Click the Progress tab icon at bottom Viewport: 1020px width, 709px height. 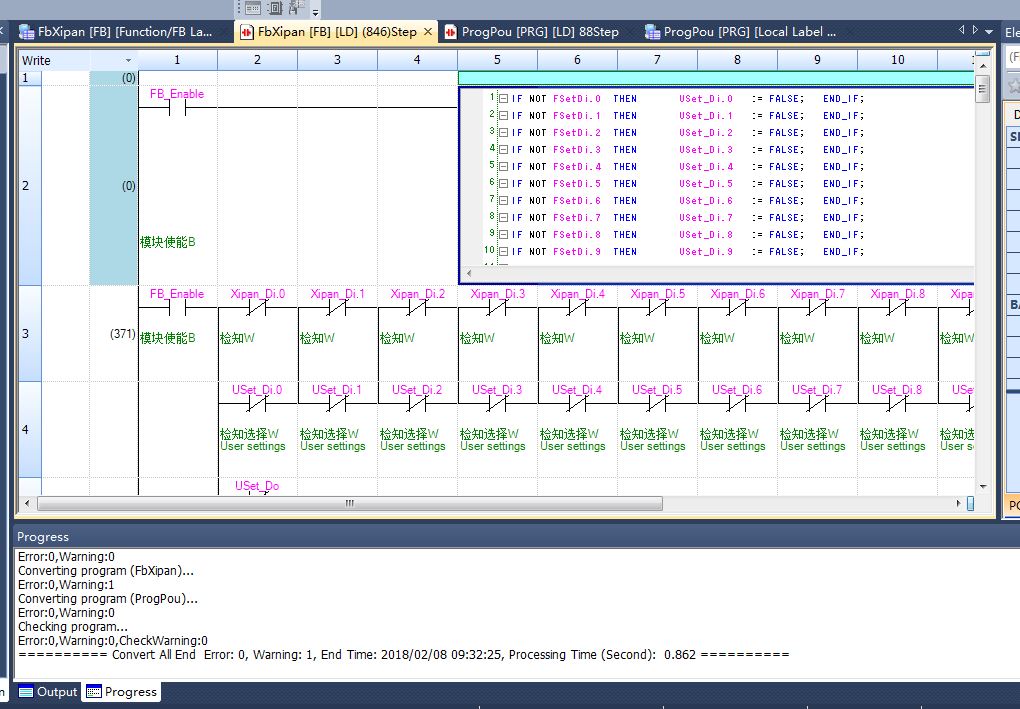[93, 692]
